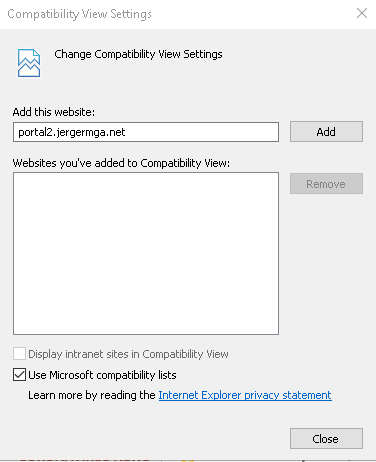Click the 'Learn more by reading the' text
Screen dimensions: 376x462
tap(92, 395)
